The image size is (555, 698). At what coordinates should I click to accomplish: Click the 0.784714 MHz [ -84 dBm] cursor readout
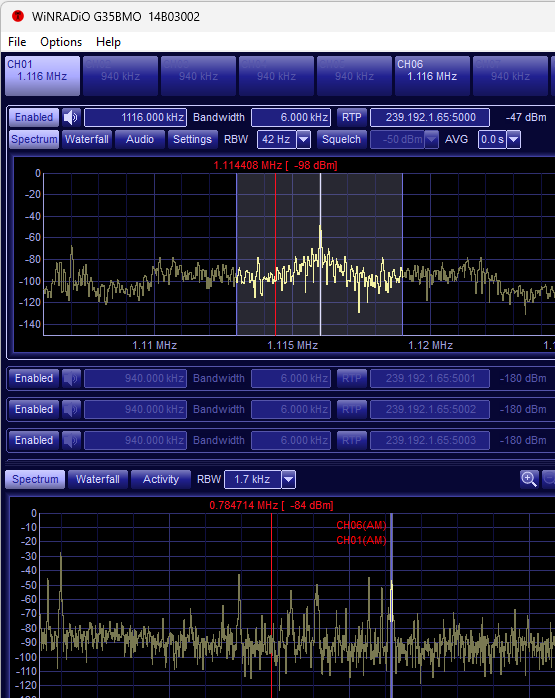tap(271, 506)
